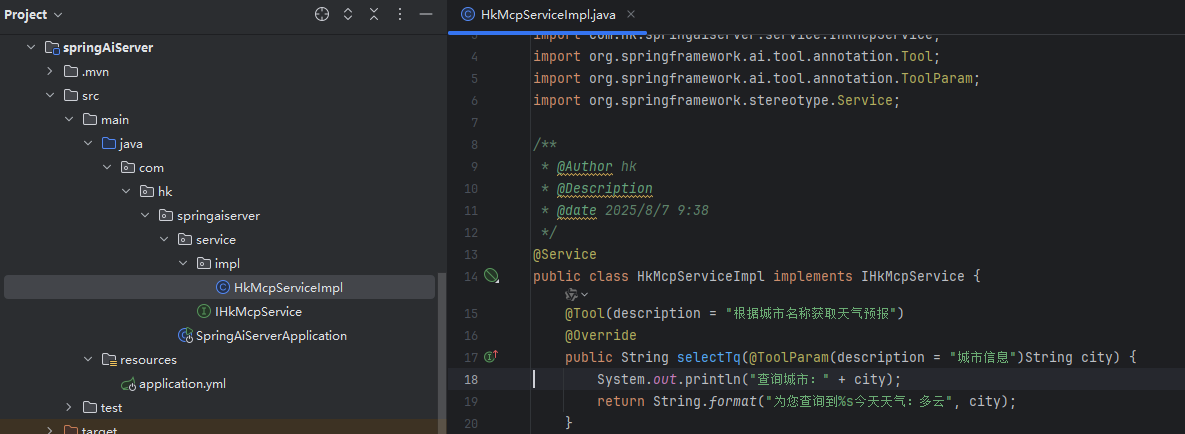Click the selectTq method name
The image size is (1185, 434).
pos(709,357)
